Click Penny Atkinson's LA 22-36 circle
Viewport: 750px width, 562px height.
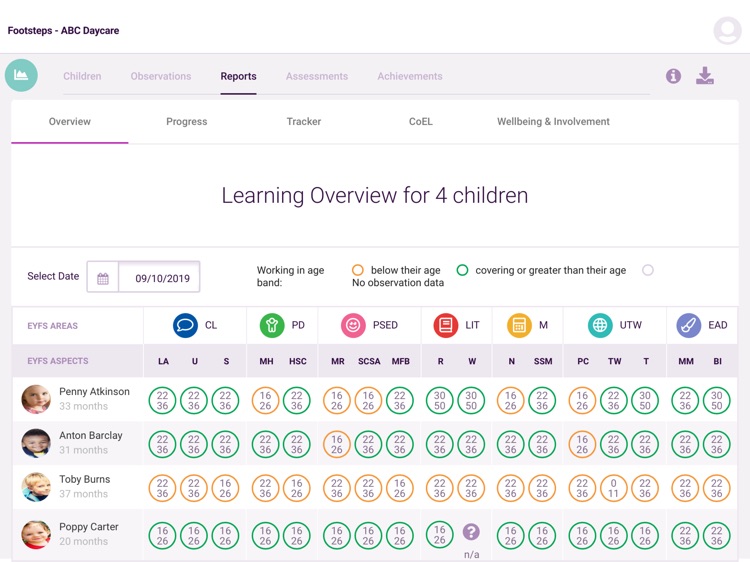(x=163, y=400)
